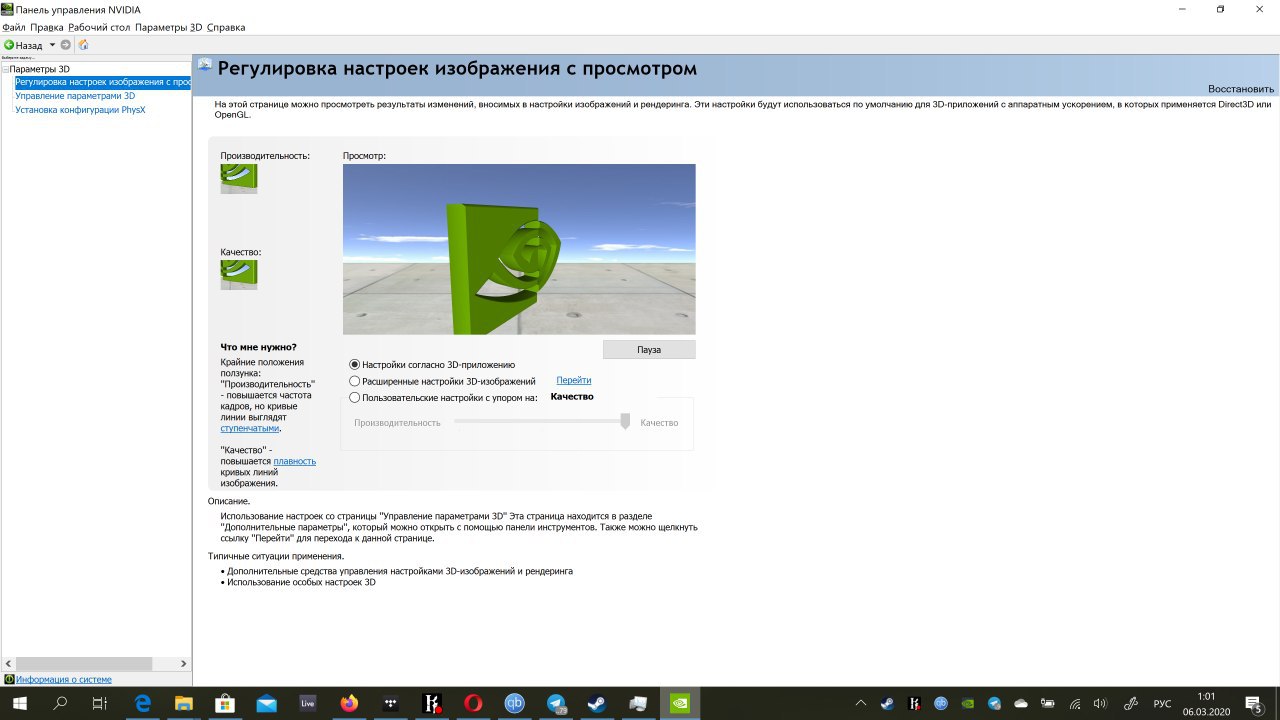
Task: Open the Параметры 3D menu
Action: pos(168,27)
